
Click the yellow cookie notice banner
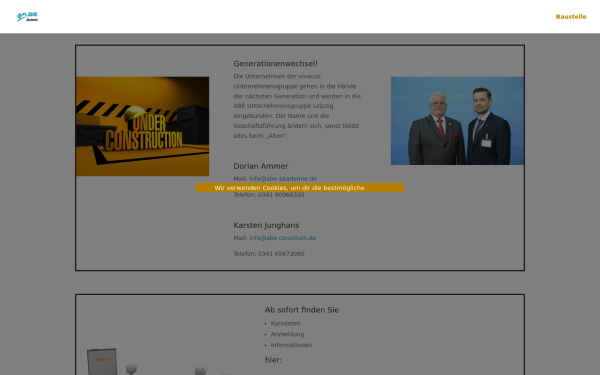(x=300, y=188)
